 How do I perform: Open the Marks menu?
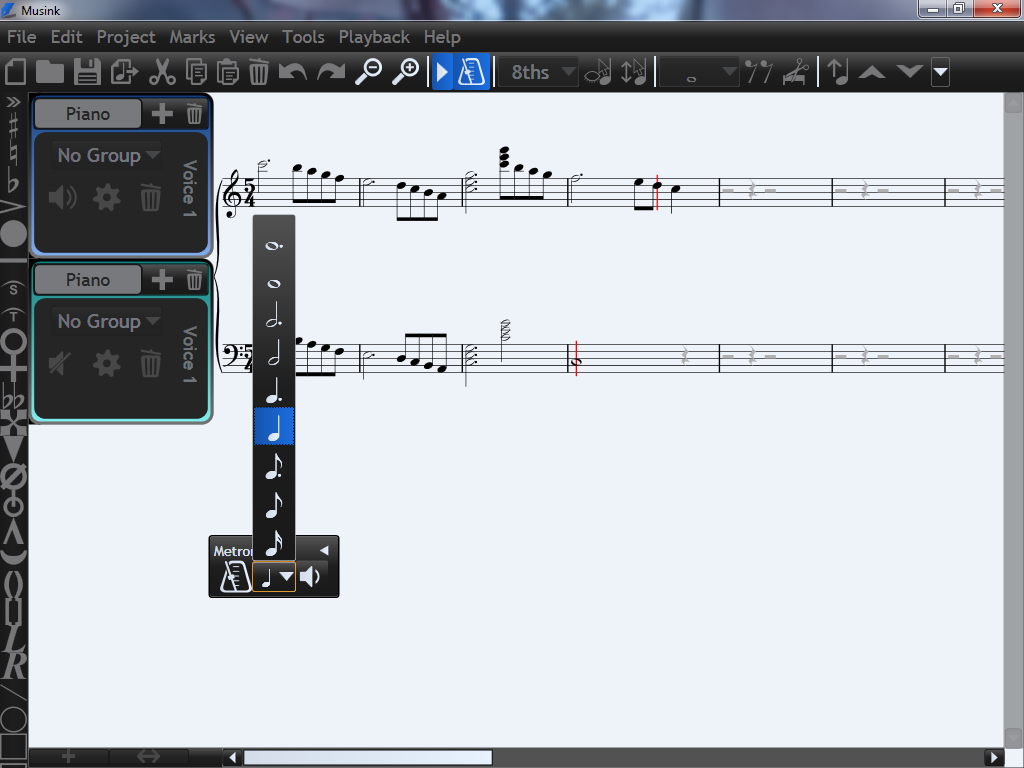[x=192, y=37]
